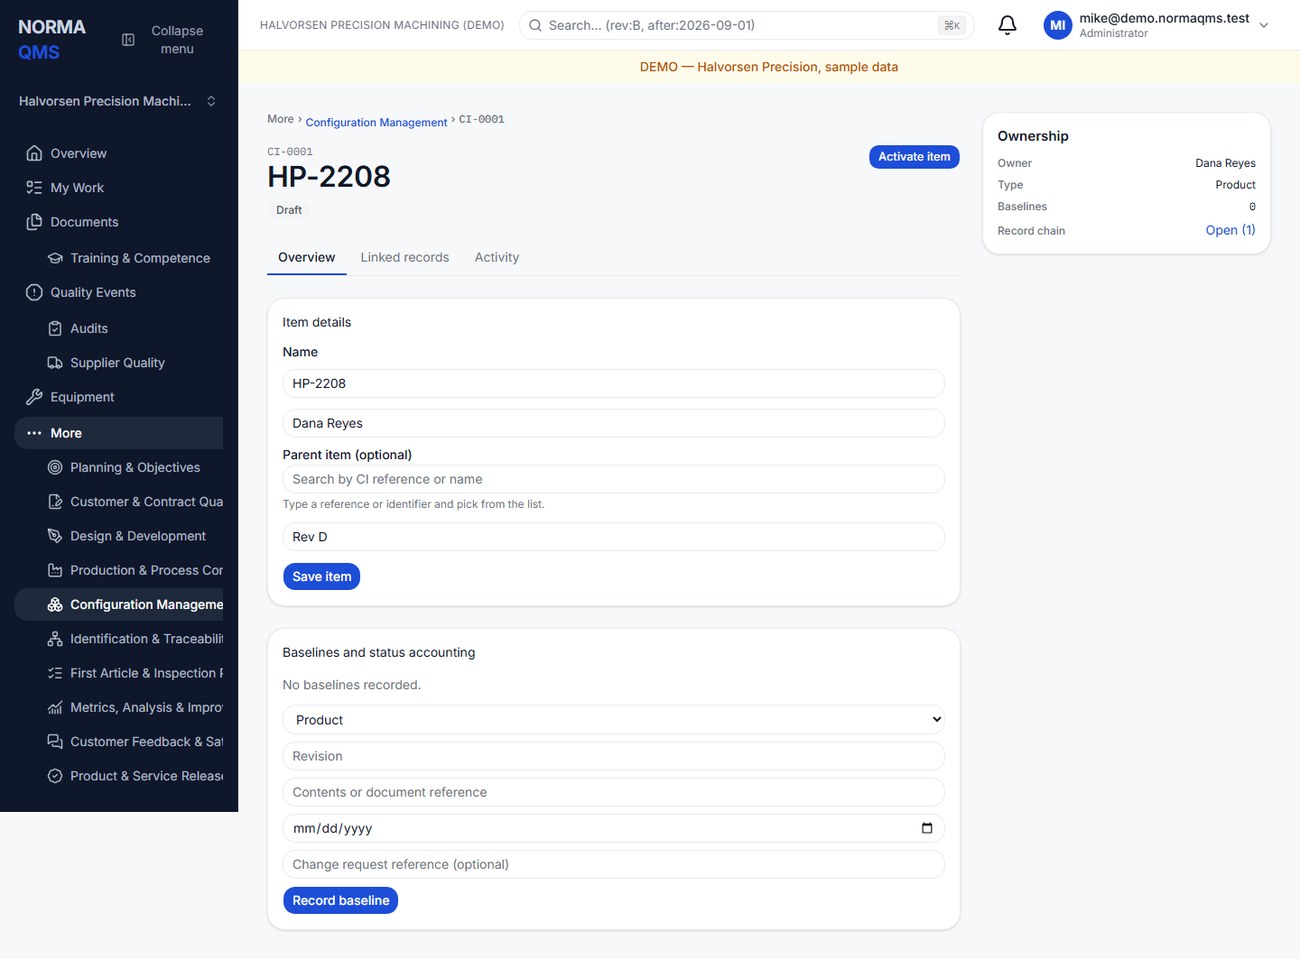This screenshot has height=959, width=1300.
Task: Follow the Configuration Management breadcrumb link
Action: click(376, 122)
